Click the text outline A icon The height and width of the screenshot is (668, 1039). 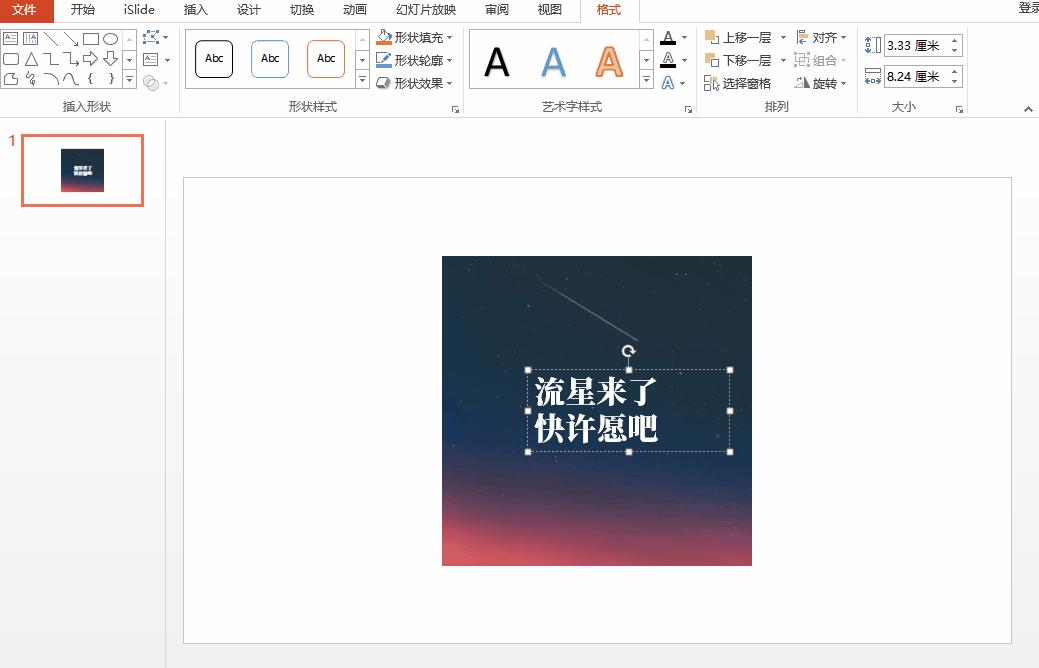669,60
